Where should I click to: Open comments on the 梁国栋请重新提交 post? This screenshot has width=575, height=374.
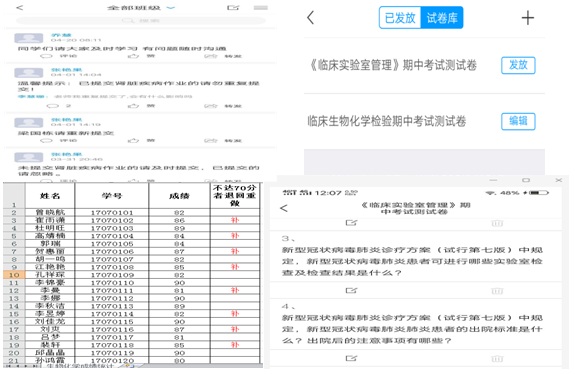click(x=59, y=140)
